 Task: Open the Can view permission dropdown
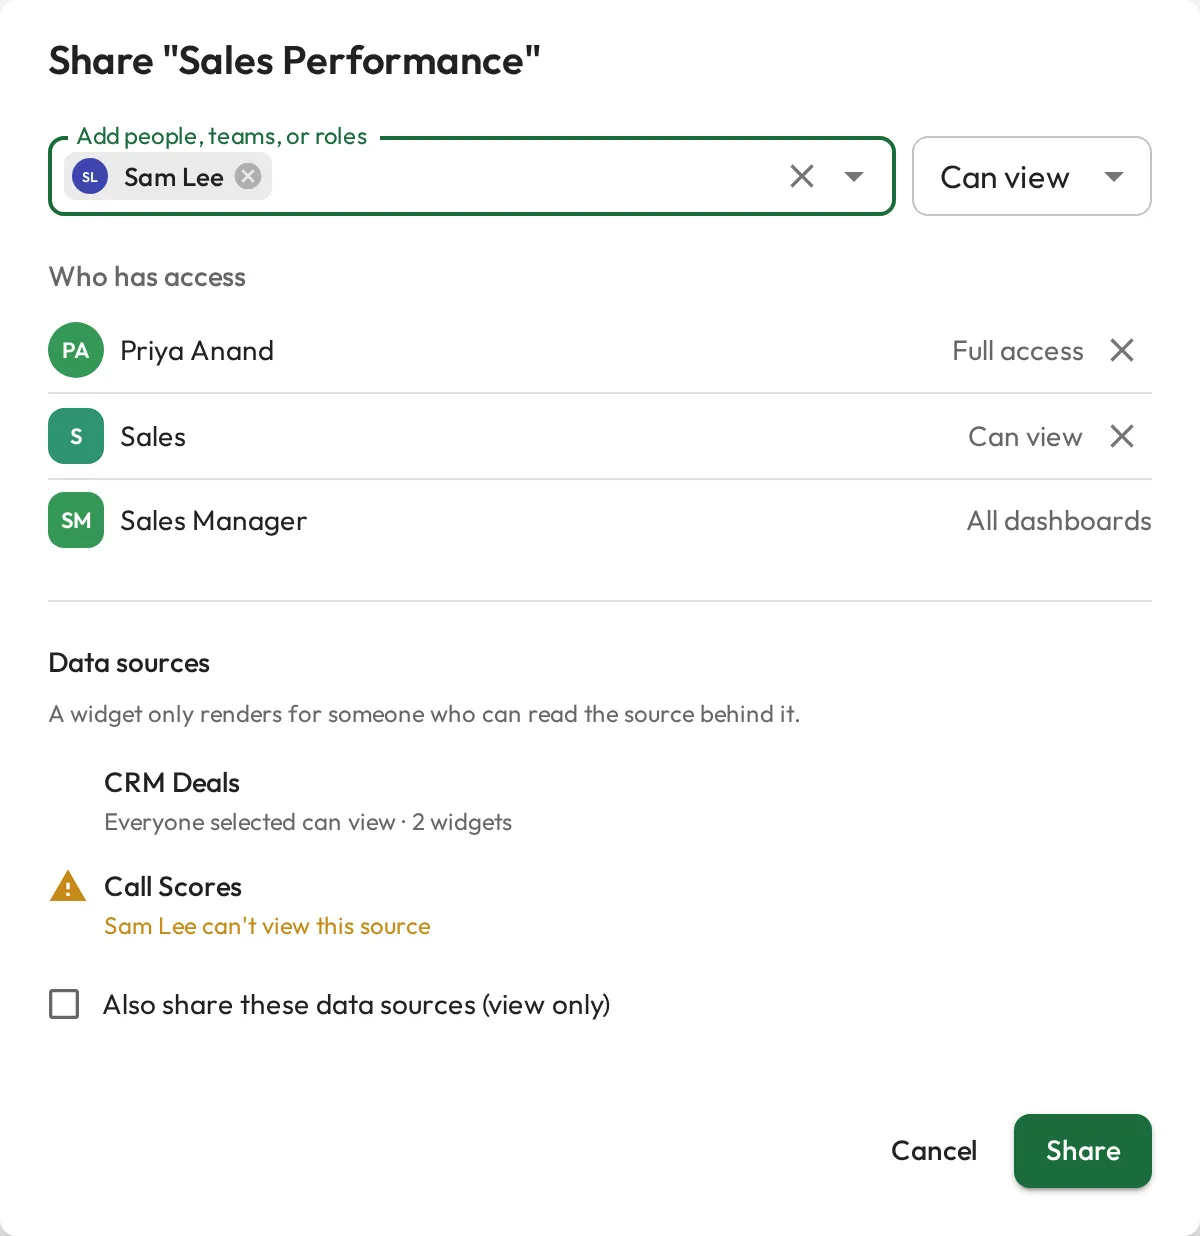point(1032,177)
